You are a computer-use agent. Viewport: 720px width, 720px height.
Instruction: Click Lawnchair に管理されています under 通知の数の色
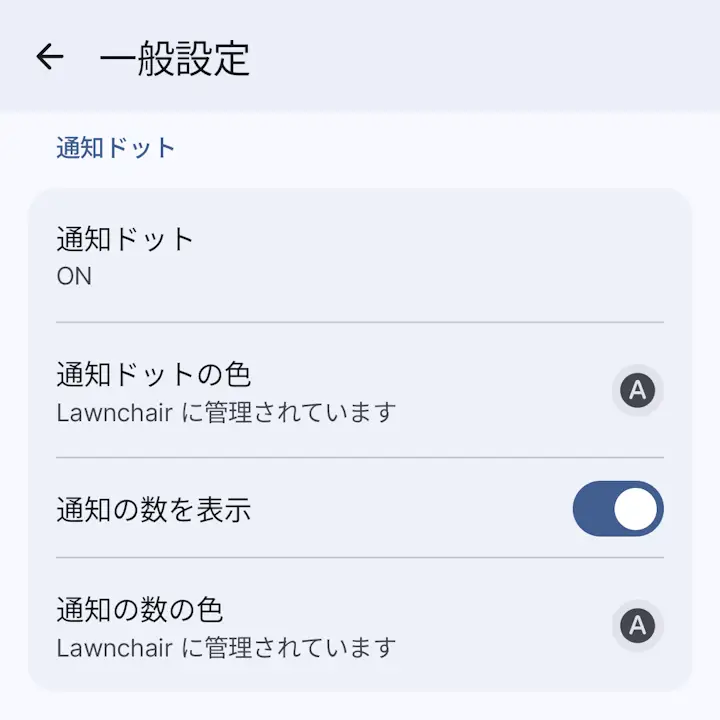[226, 647]
